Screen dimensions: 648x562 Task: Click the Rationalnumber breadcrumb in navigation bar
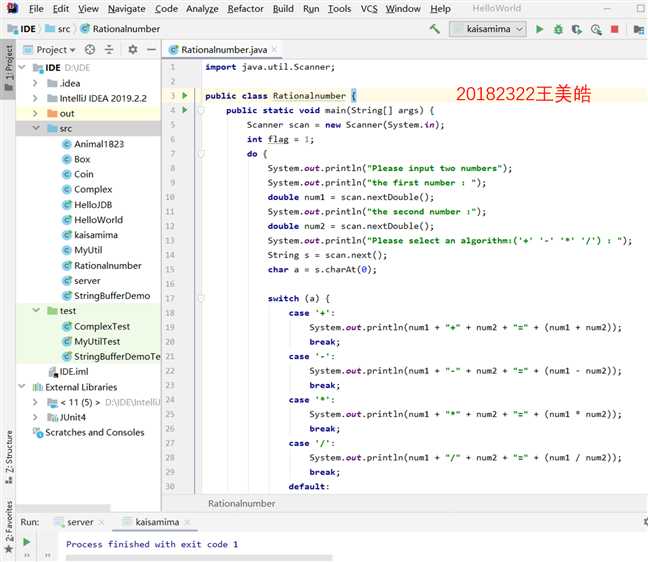[120, 29]
